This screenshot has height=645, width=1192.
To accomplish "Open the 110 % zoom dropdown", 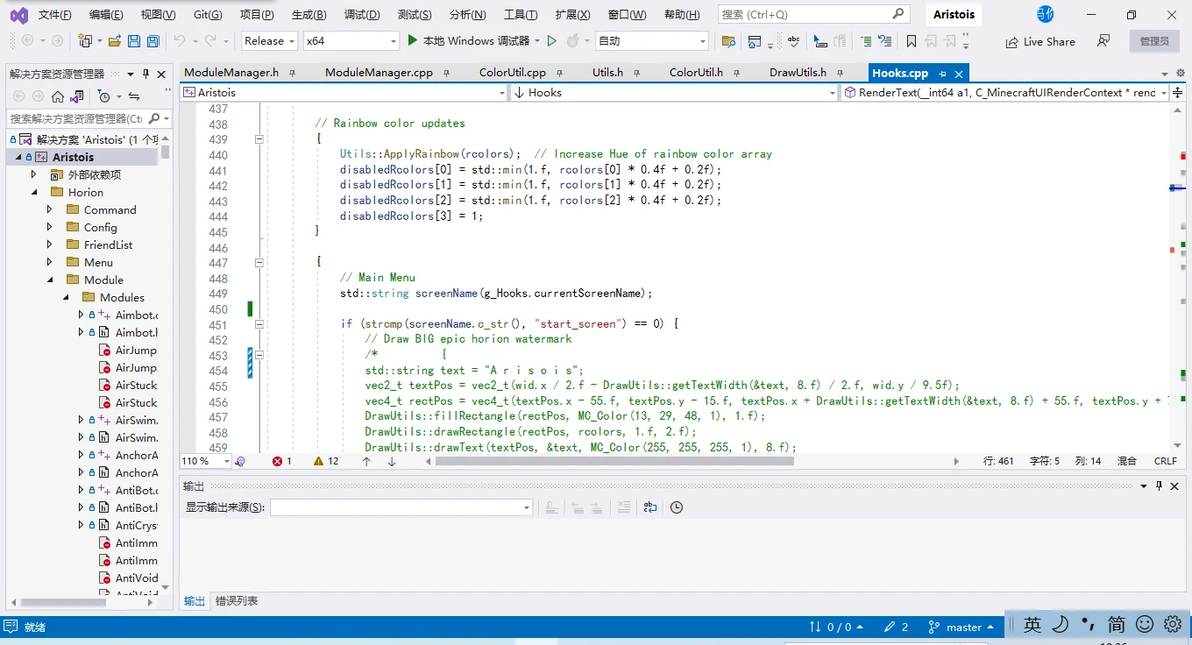I will (x=205, y=461).
